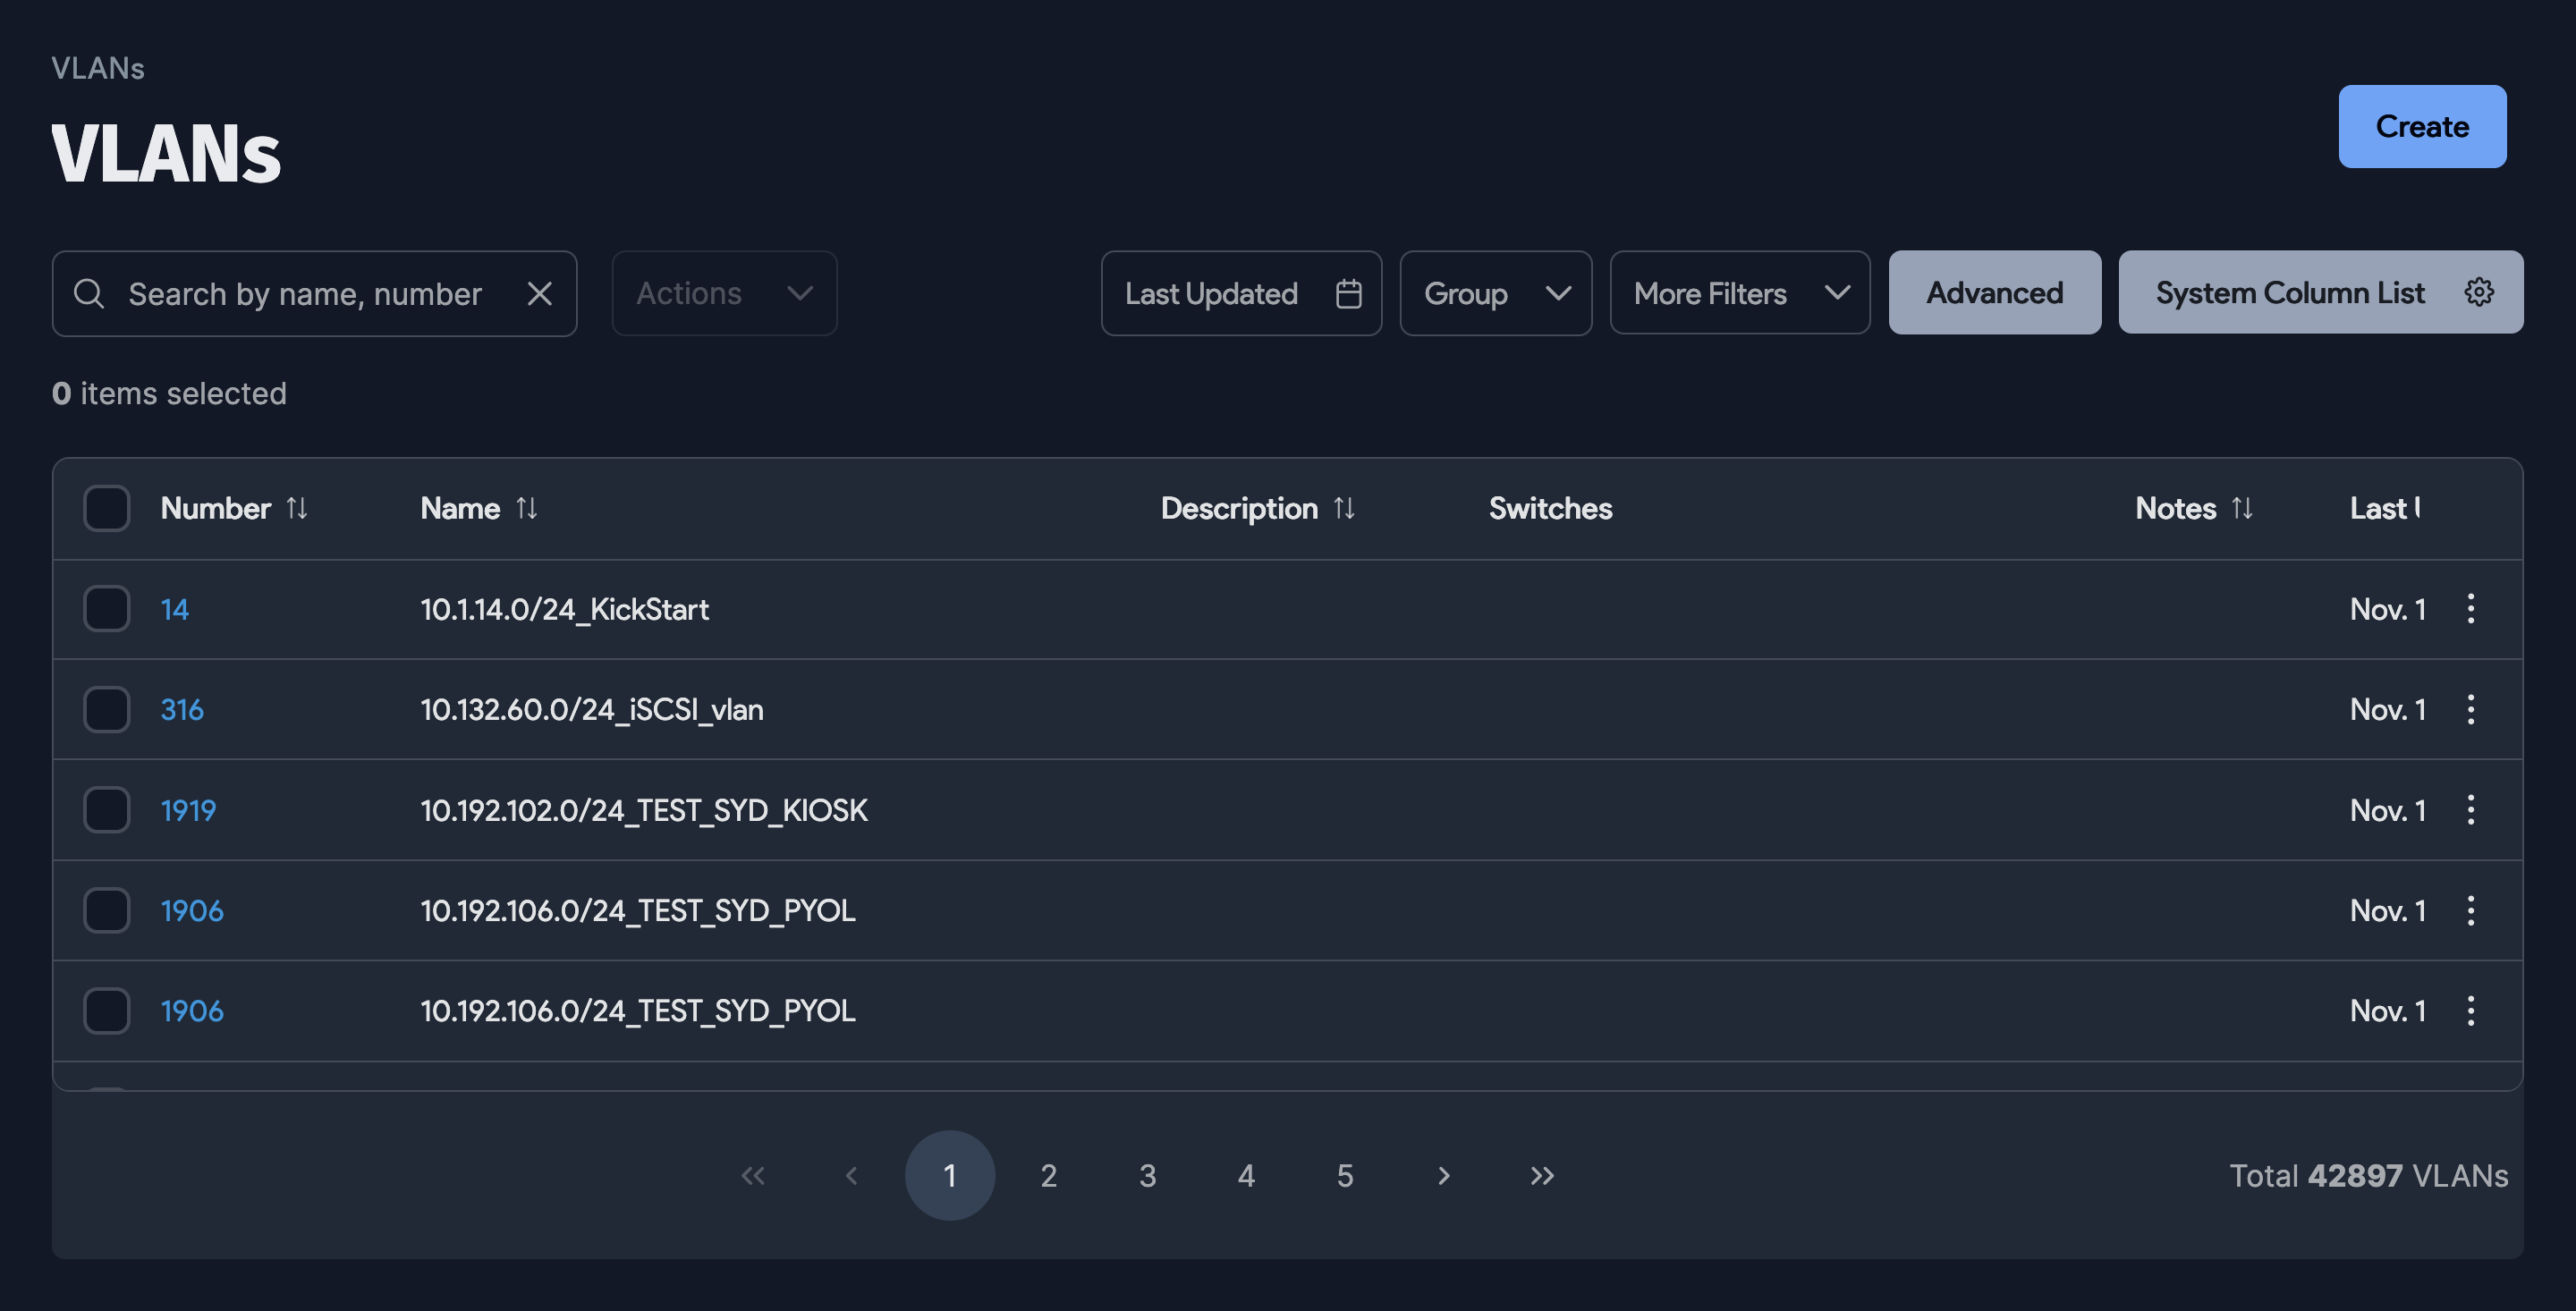Viewport: 2576px width, 1311px height.
Task: Click the search magnifier icon
Action: point(89,293)
